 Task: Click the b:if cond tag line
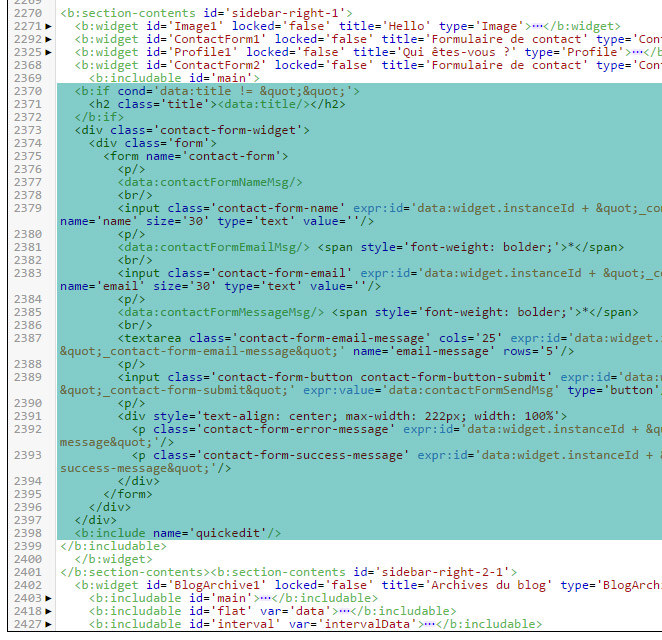pos(217,91)
